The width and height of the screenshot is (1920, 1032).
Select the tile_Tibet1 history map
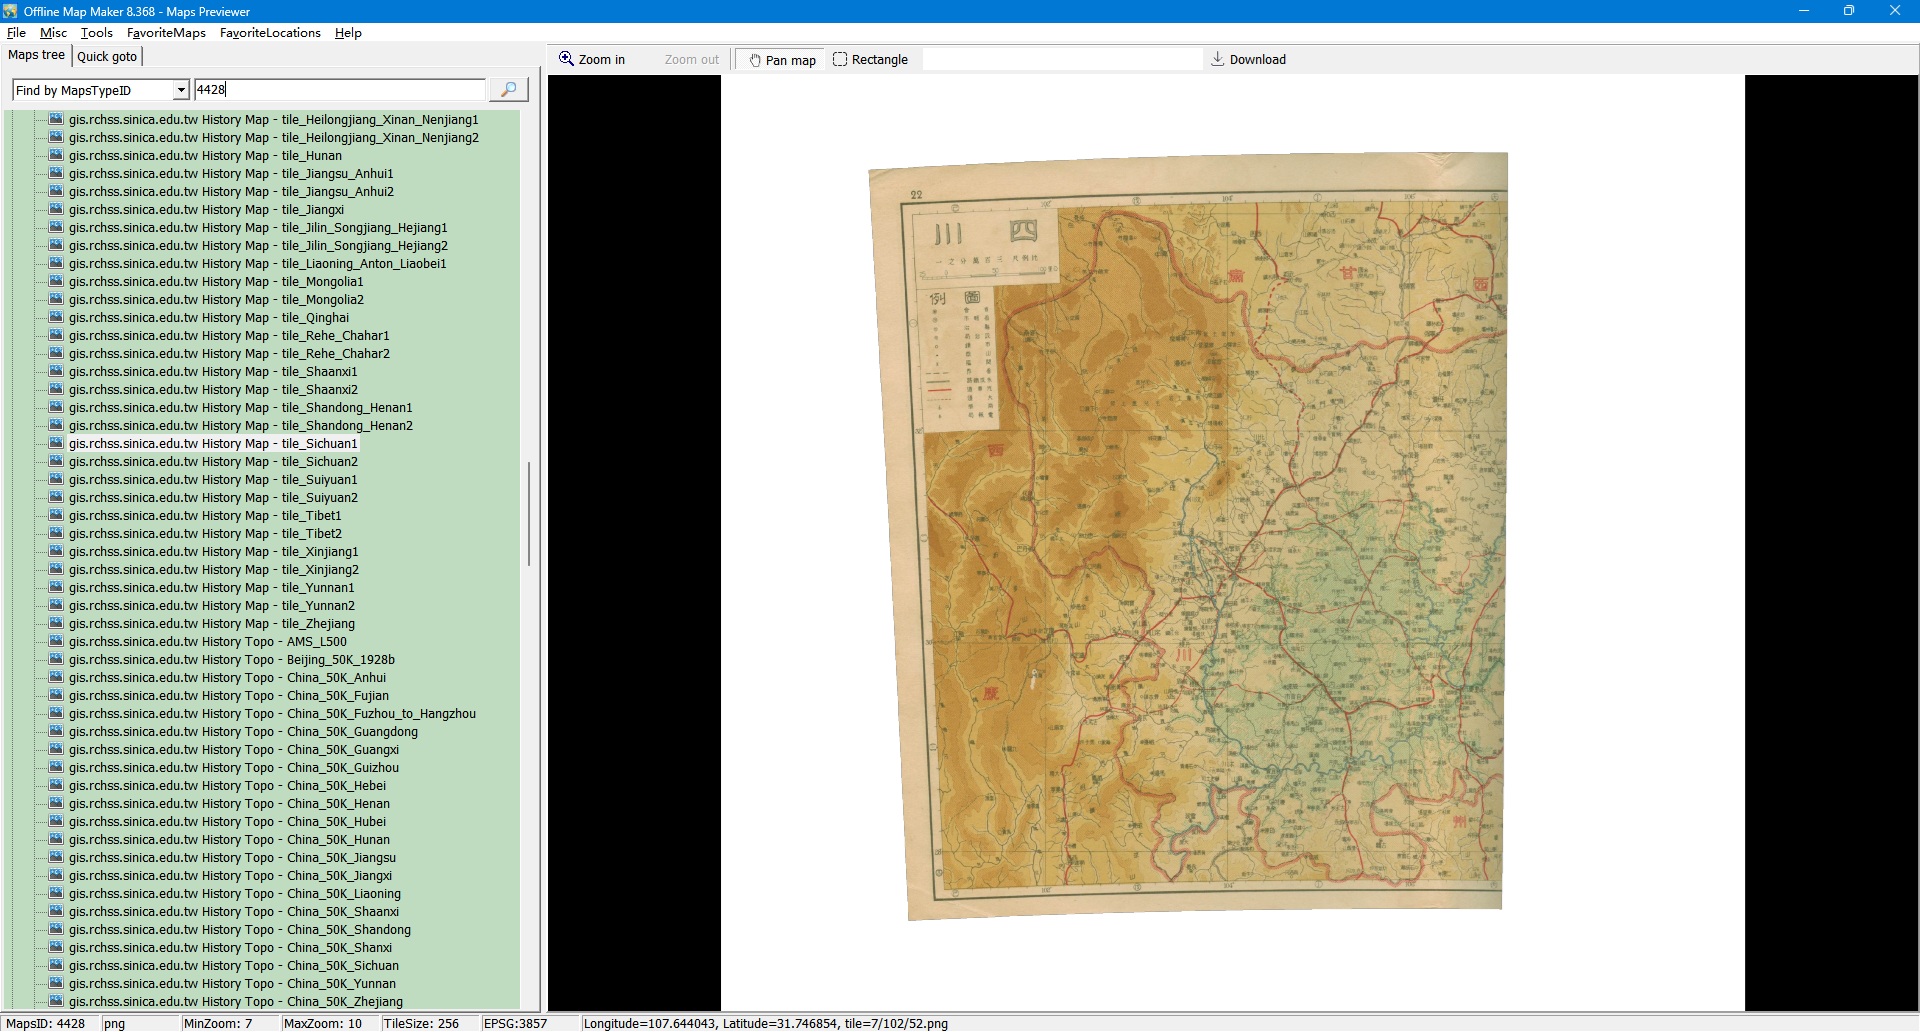point(205,516)
